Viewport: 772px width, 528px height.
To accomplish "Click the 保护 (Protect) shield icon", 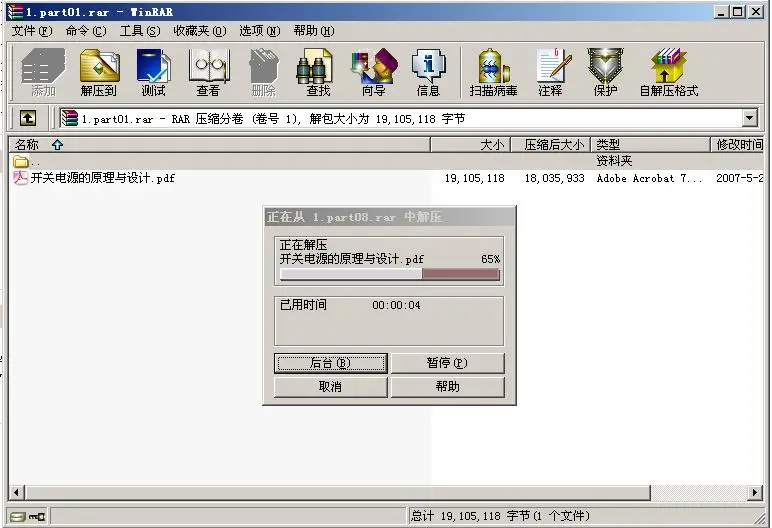I will click(605, 72).
